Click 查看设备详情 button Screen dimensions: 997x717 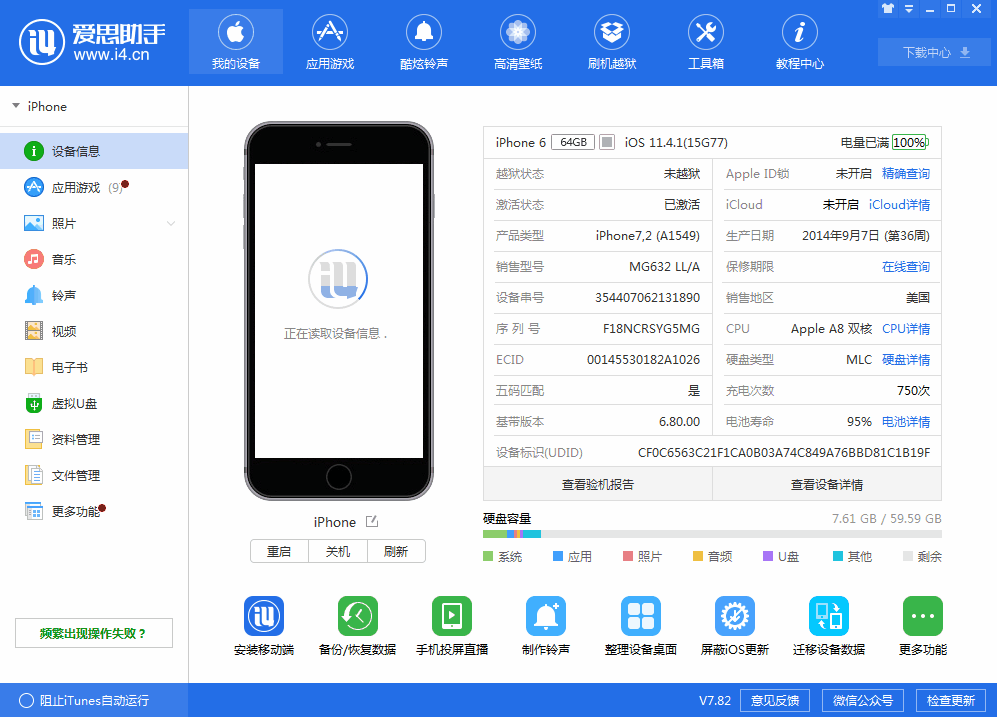pyautogui.click(x=827, y=484)
